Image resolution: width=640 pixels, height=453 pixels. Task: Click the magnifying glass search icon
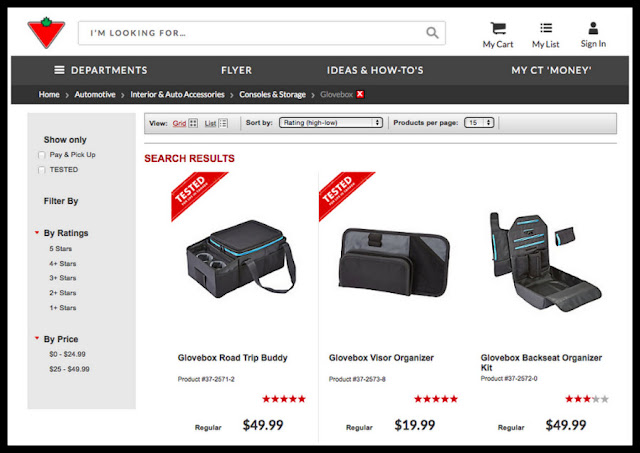[x=432, y=33]
